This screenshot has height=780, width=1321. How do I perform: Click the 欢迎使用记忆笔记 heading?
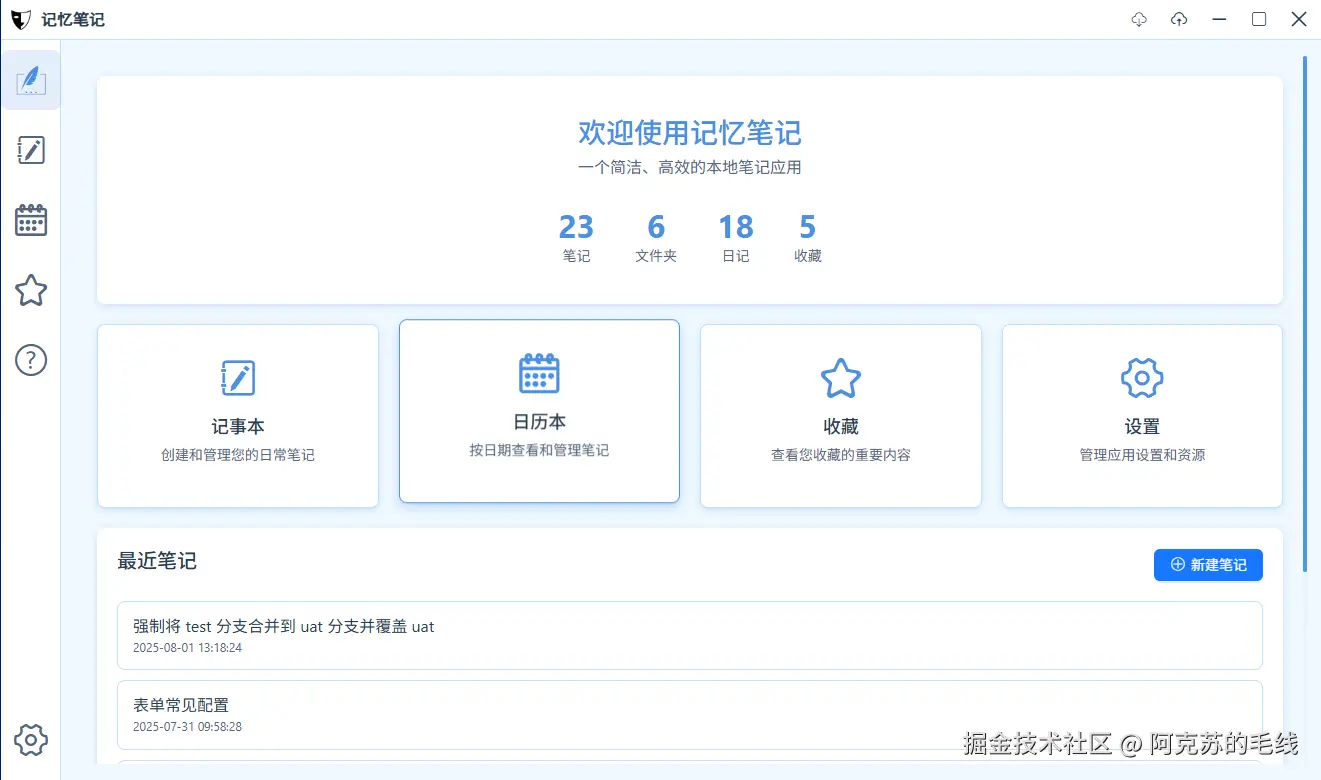[x=690, y=132]
